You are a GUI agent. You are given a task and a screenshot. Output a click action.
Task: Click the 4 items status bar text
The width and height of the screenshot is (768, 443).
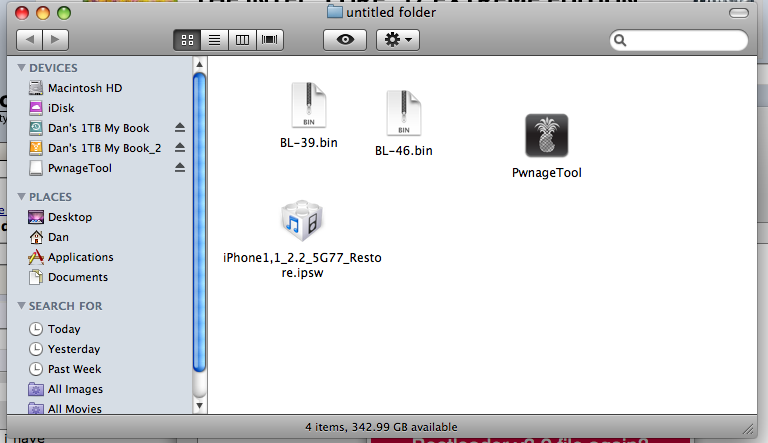coord(381,427)
